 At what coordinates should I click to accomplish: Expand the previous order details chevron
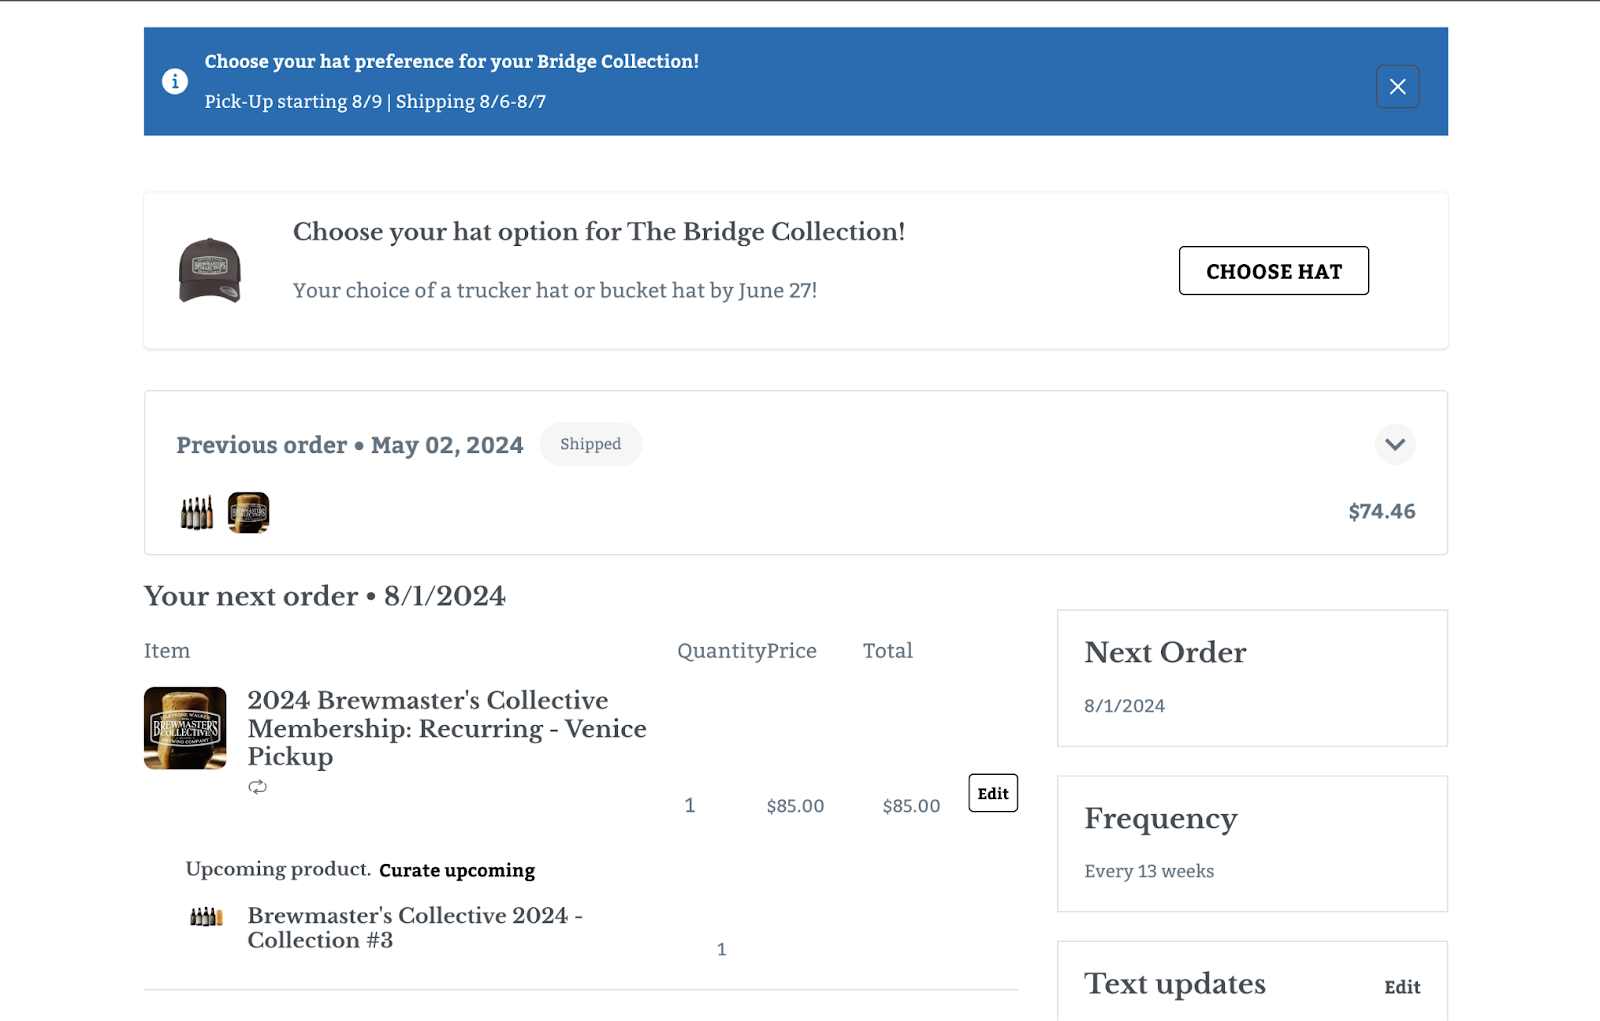coord(1394,444)
